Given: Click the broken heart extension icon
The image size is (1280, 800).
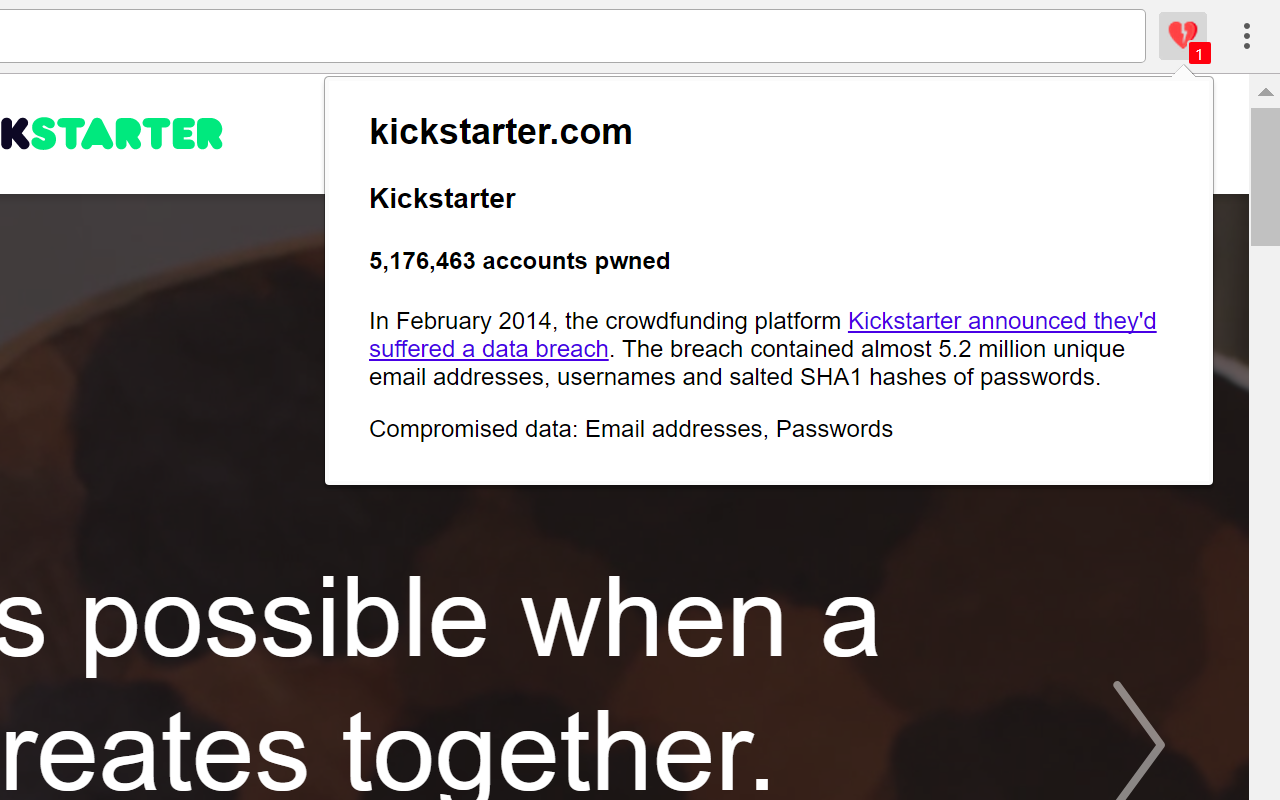Looking at the screenshot, I should pyautogui.click(x=1183, y=36).
